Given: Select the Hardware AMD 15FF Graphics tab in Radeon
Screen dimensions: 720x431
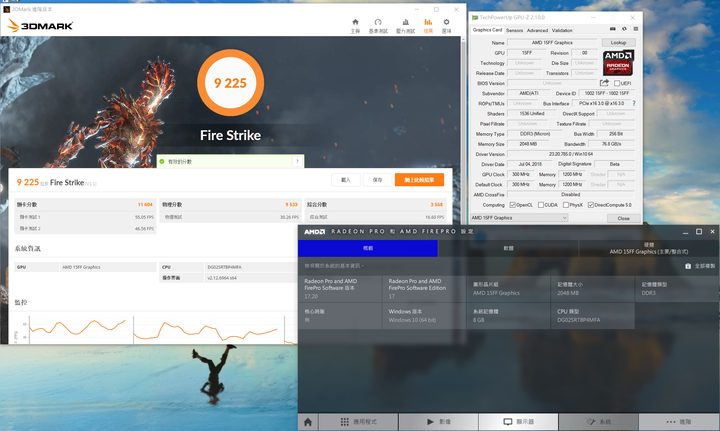Looking at the screenshot, I should pyautogui.click(x=649, y=248).
